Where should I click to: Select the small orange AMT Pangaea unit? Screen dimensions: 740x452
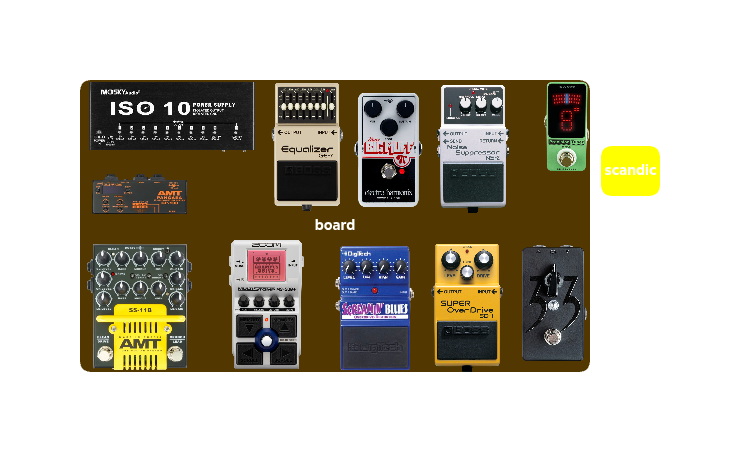[140, 195]
